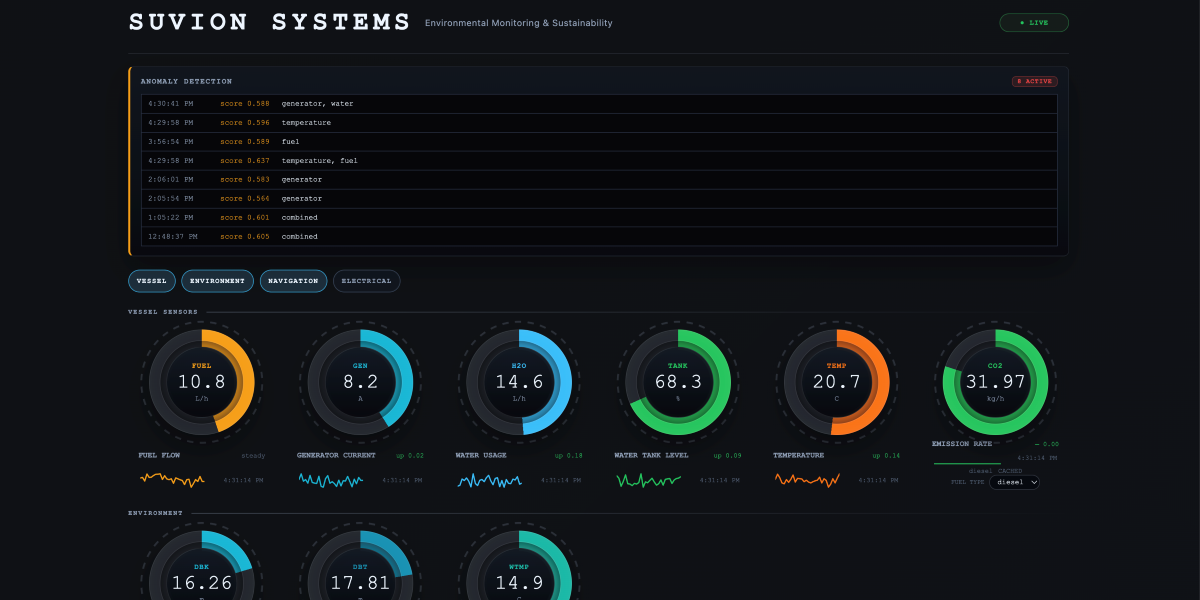
Task: Click the score 0.637 value
Action: click(x=245, y=161)
